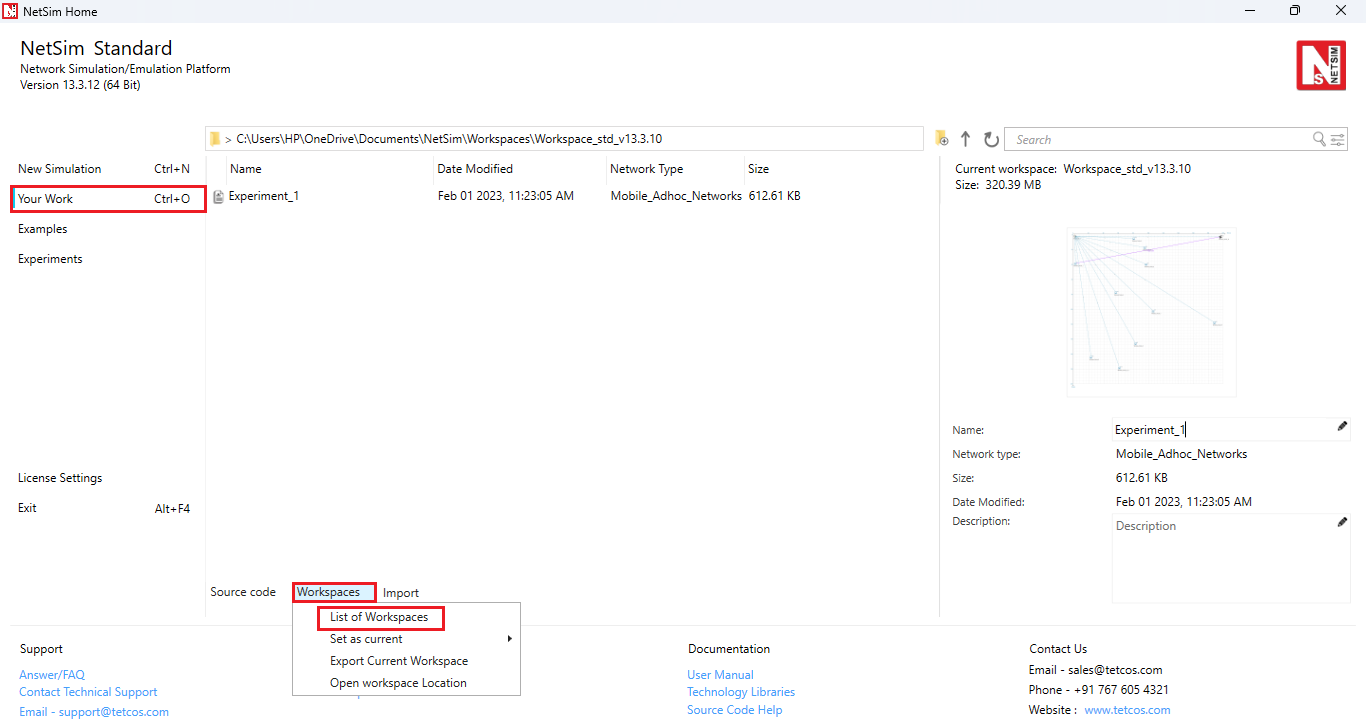1366x720 pixels.
Task: Click the Description text box
Action: point(1231,559)
